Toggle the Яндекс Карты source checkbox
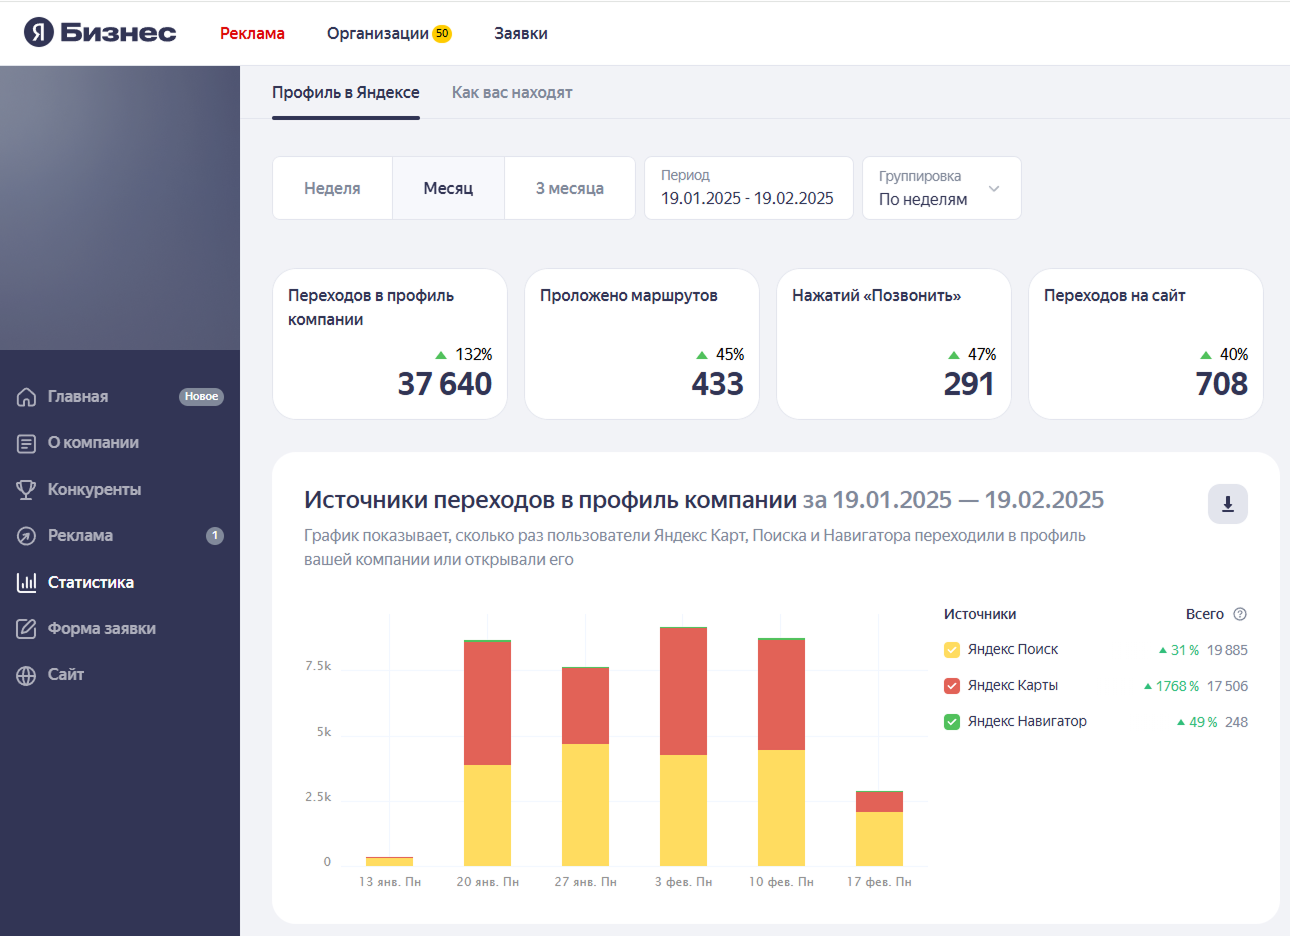 [x=952, y=686]
